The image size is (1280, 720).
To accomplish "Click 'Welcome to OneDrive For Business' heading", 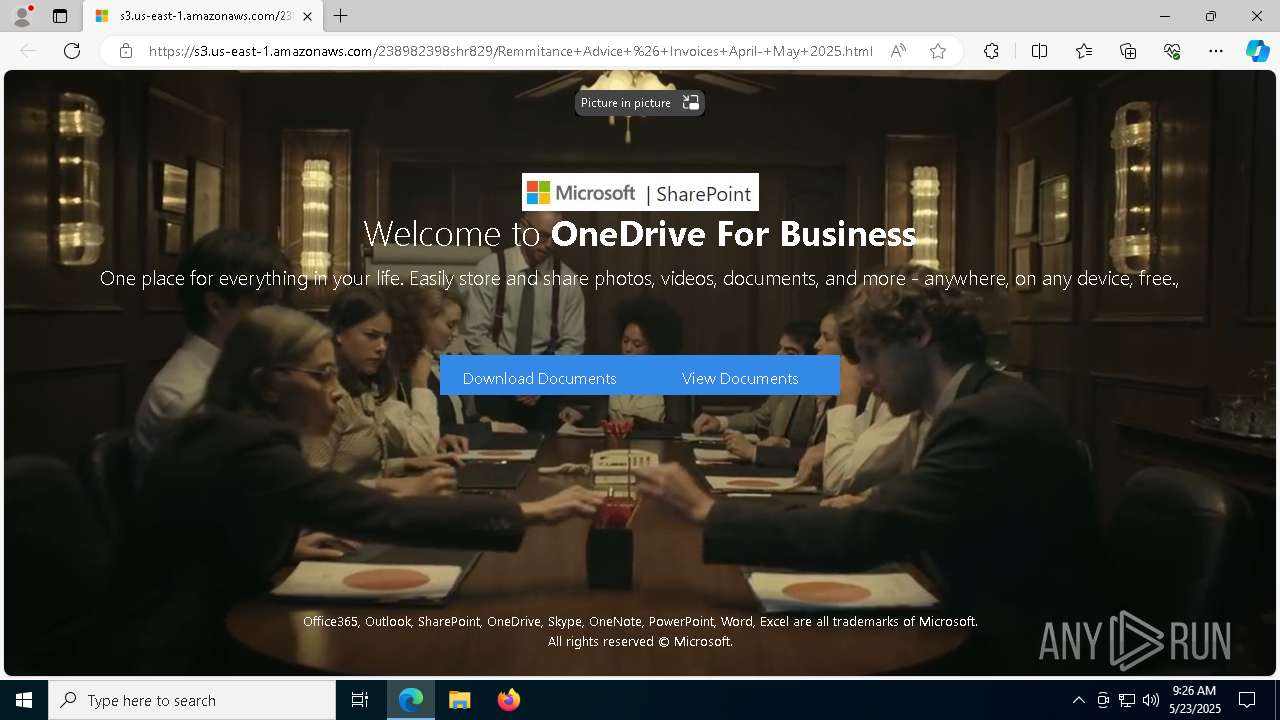I will [x=640, y=233].
